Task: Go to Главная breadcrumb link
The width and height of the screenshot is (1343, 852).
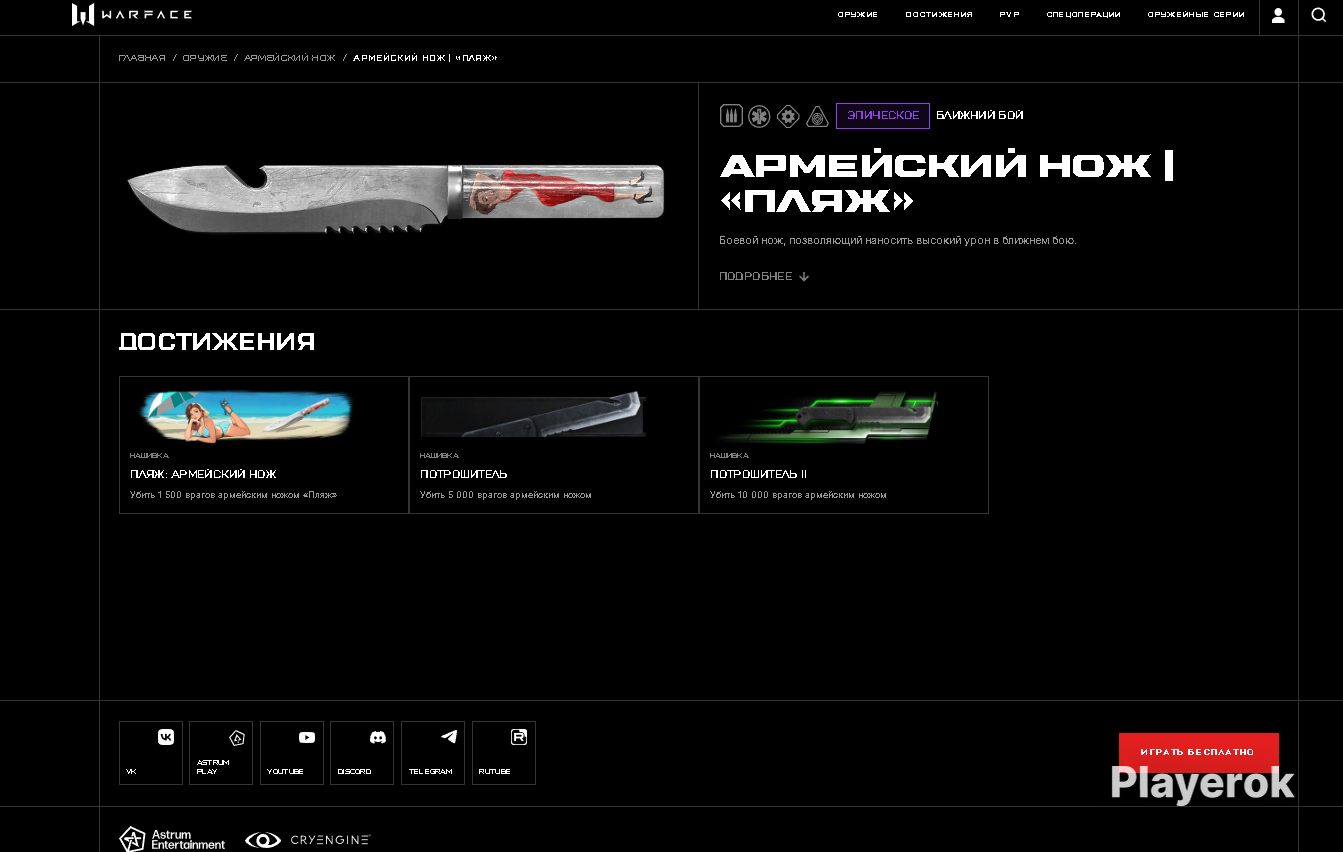Action: (142, 58)
